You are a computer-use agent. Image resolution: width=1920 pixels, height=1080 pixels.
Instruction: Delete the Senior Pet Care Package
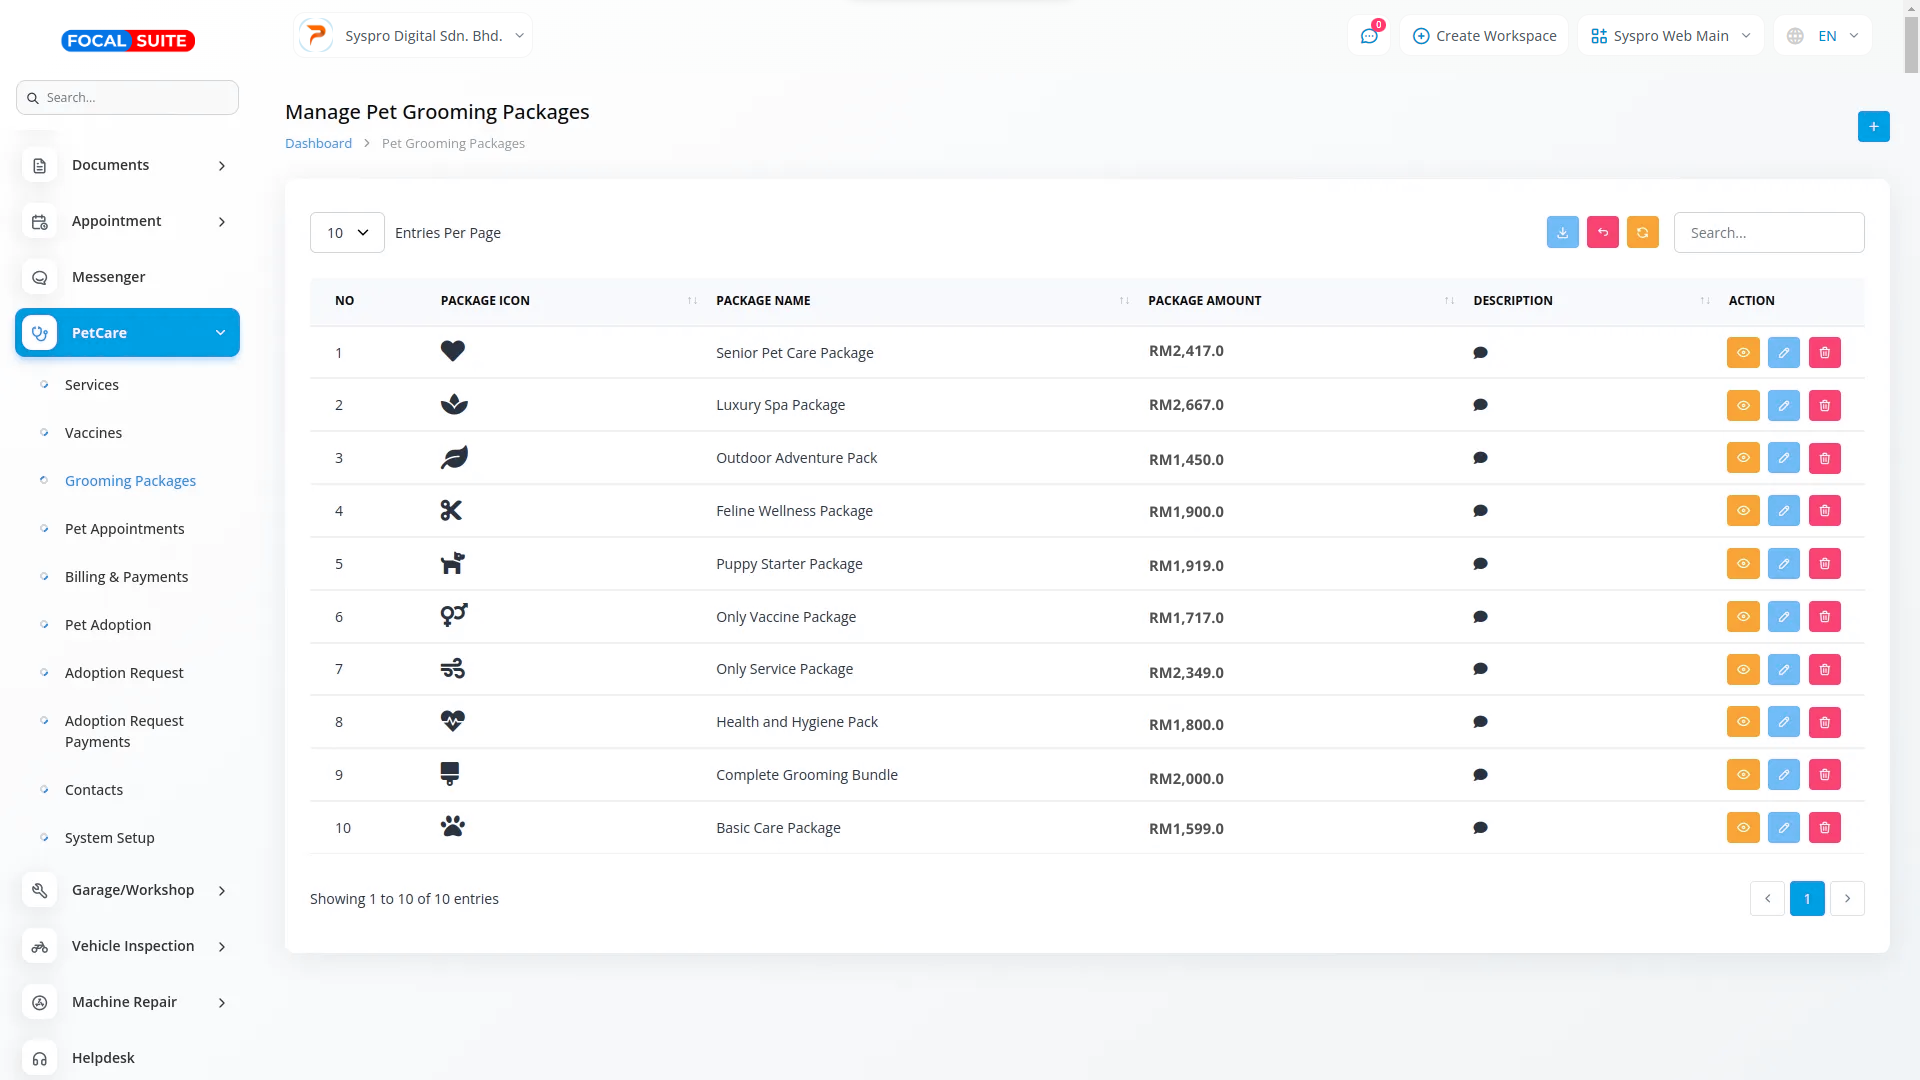tap(1824, 353)
